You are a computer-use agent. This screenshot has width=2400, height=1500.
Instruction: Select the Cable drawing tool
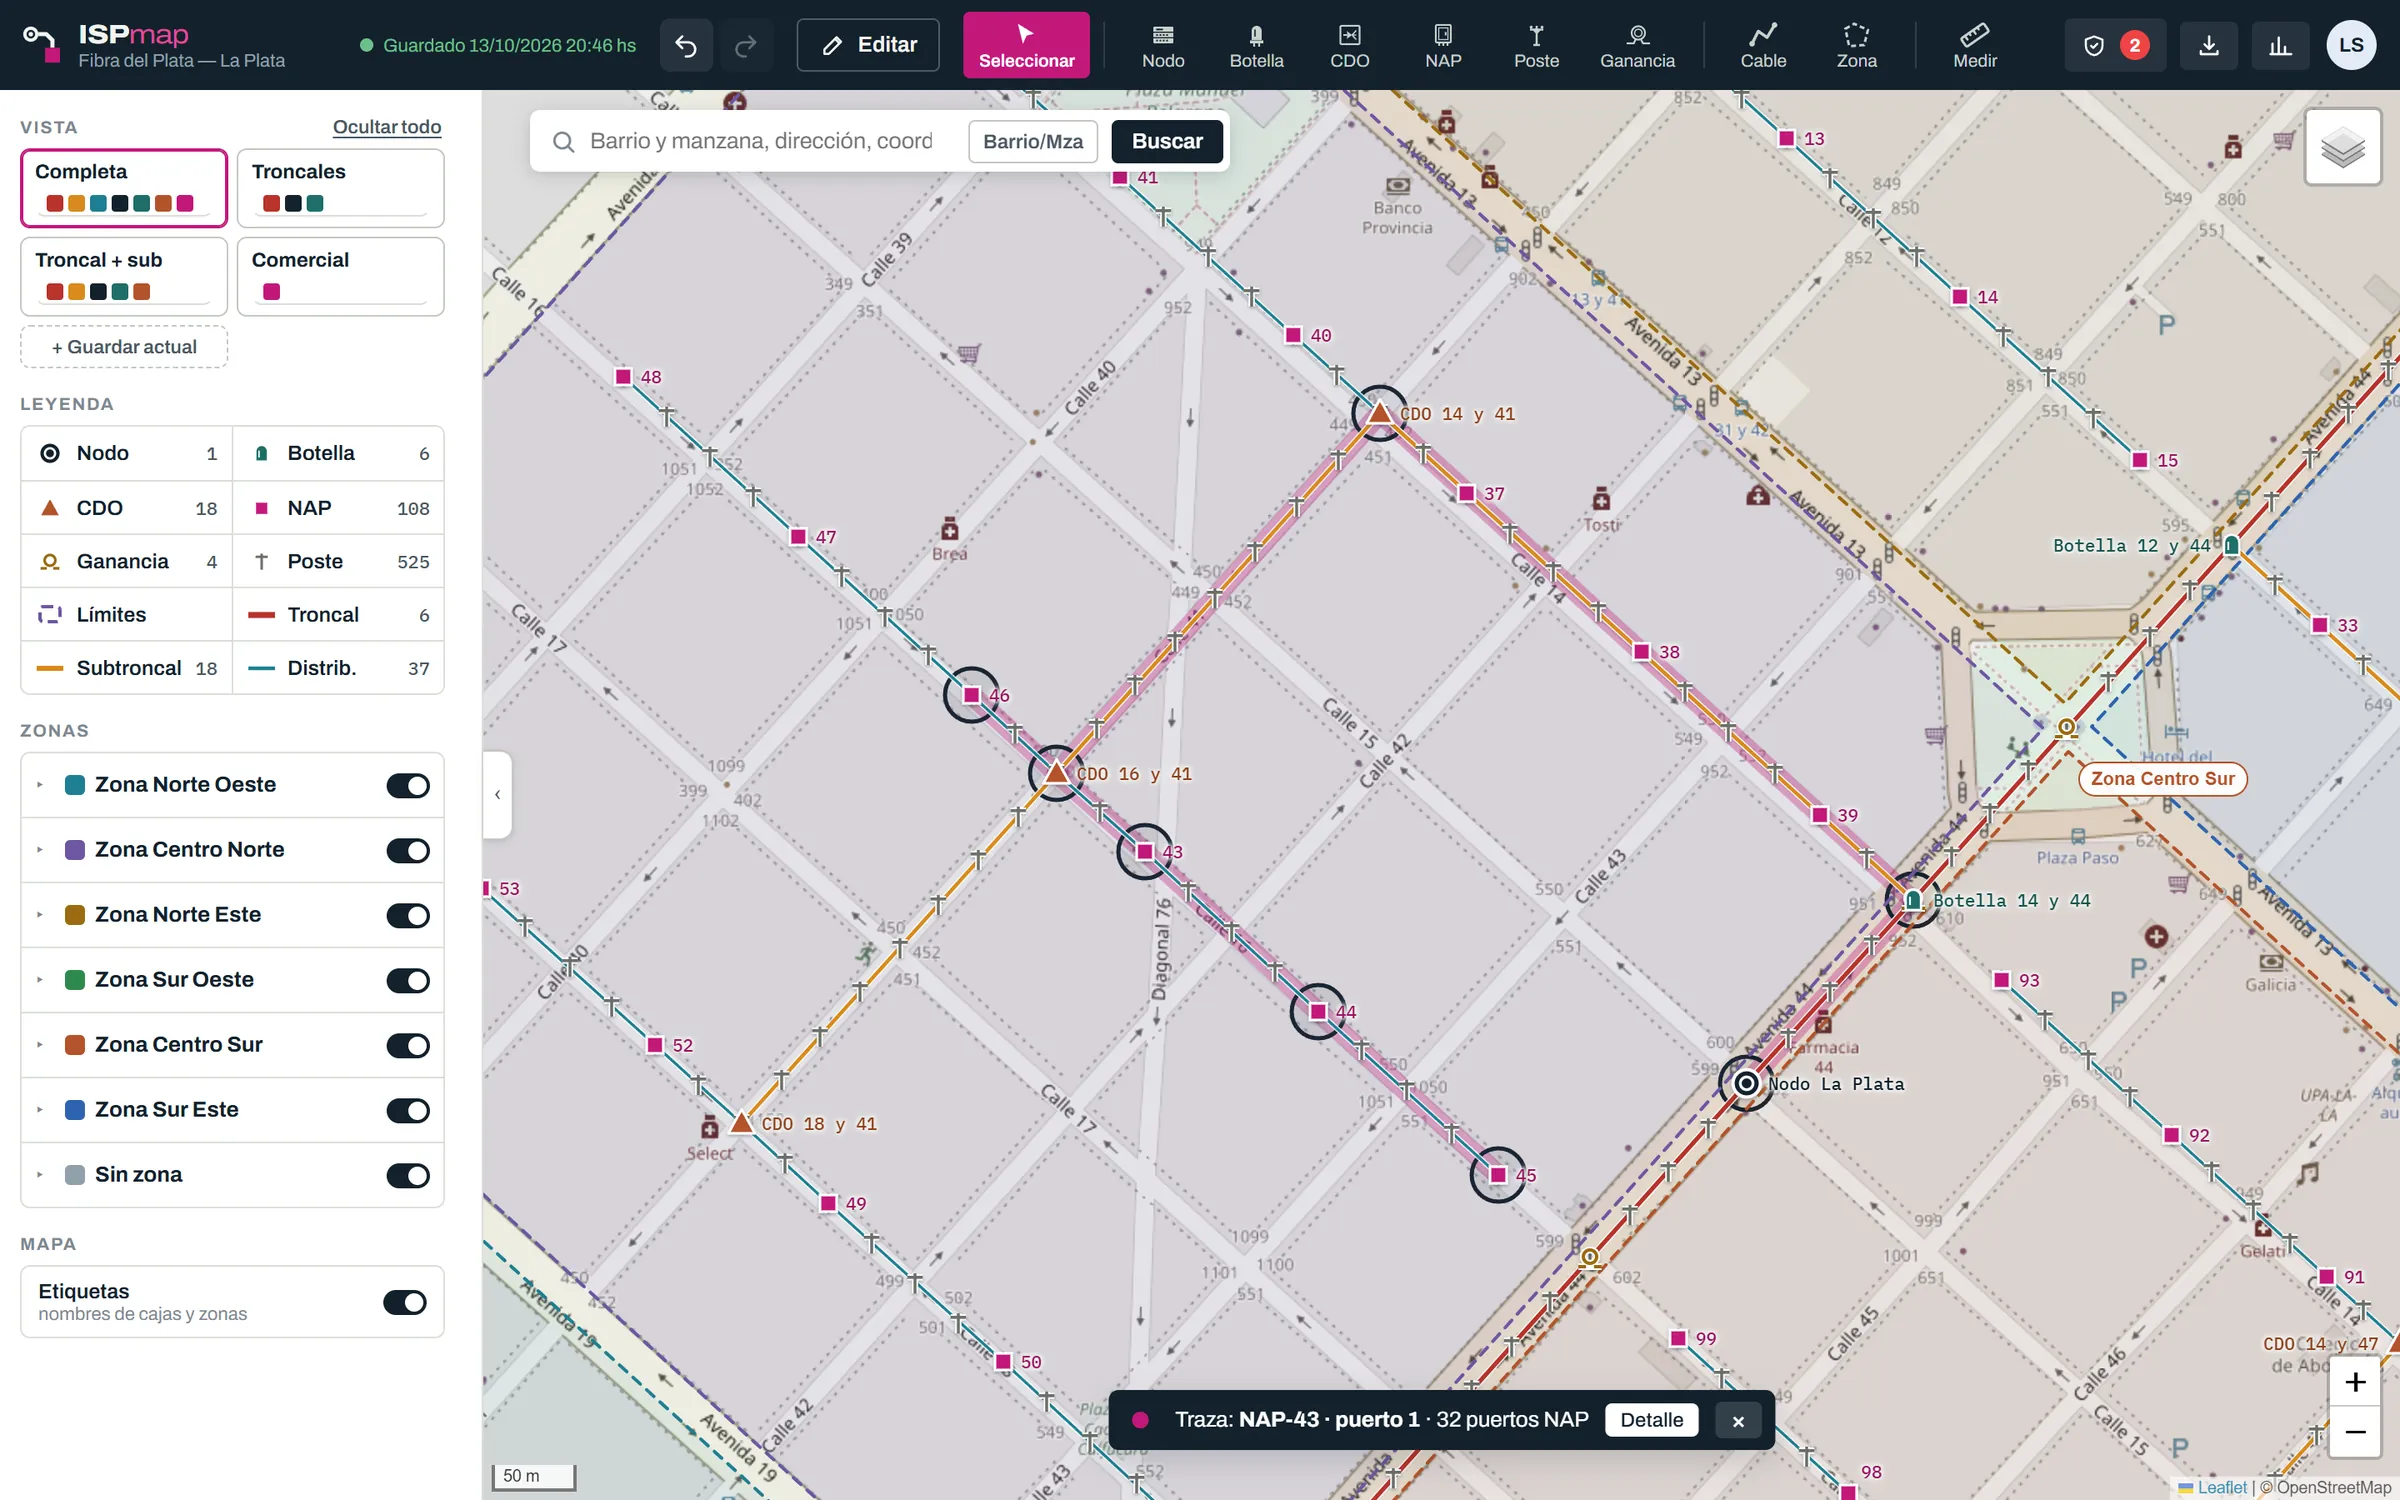1763,45
